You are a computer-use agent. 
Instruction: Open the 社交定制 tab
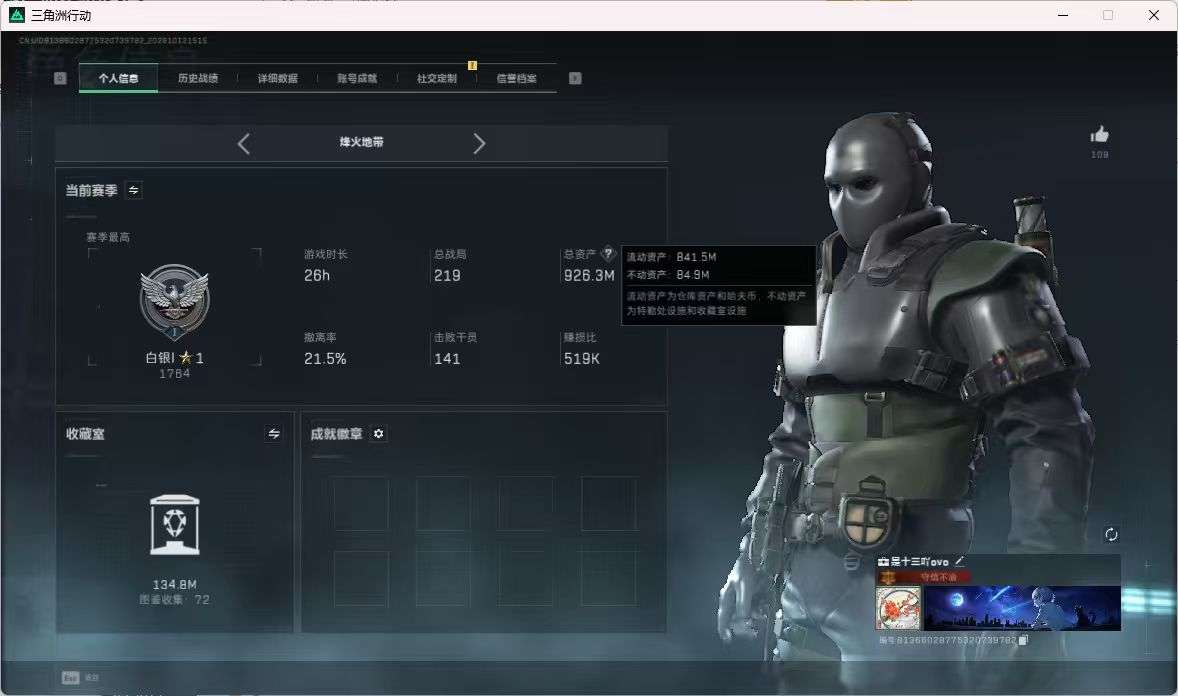(x=436, y=78)
